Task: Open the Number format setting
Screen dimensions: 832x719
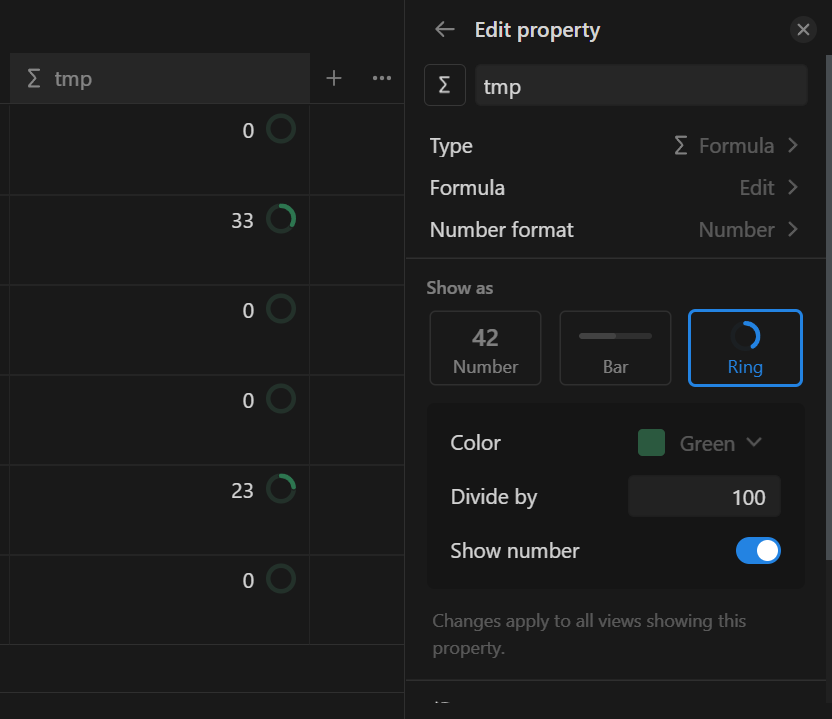Action: pos(614,230)
